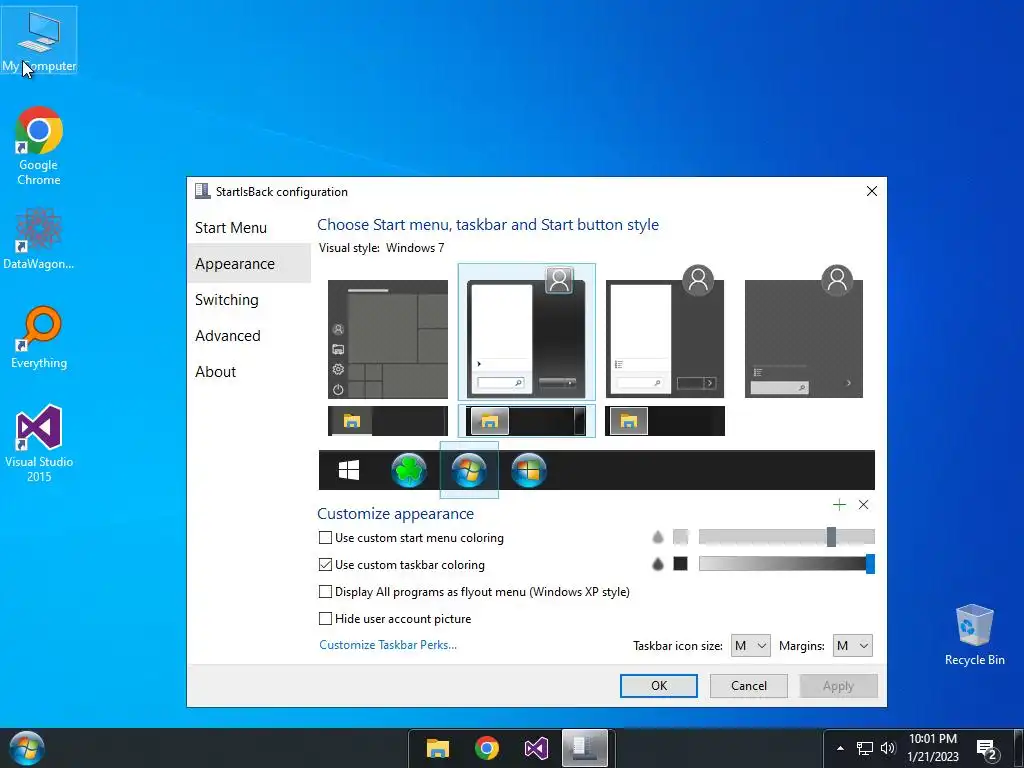
Task: Confirm settings with the OK button
Action: (x=658, y=686)
